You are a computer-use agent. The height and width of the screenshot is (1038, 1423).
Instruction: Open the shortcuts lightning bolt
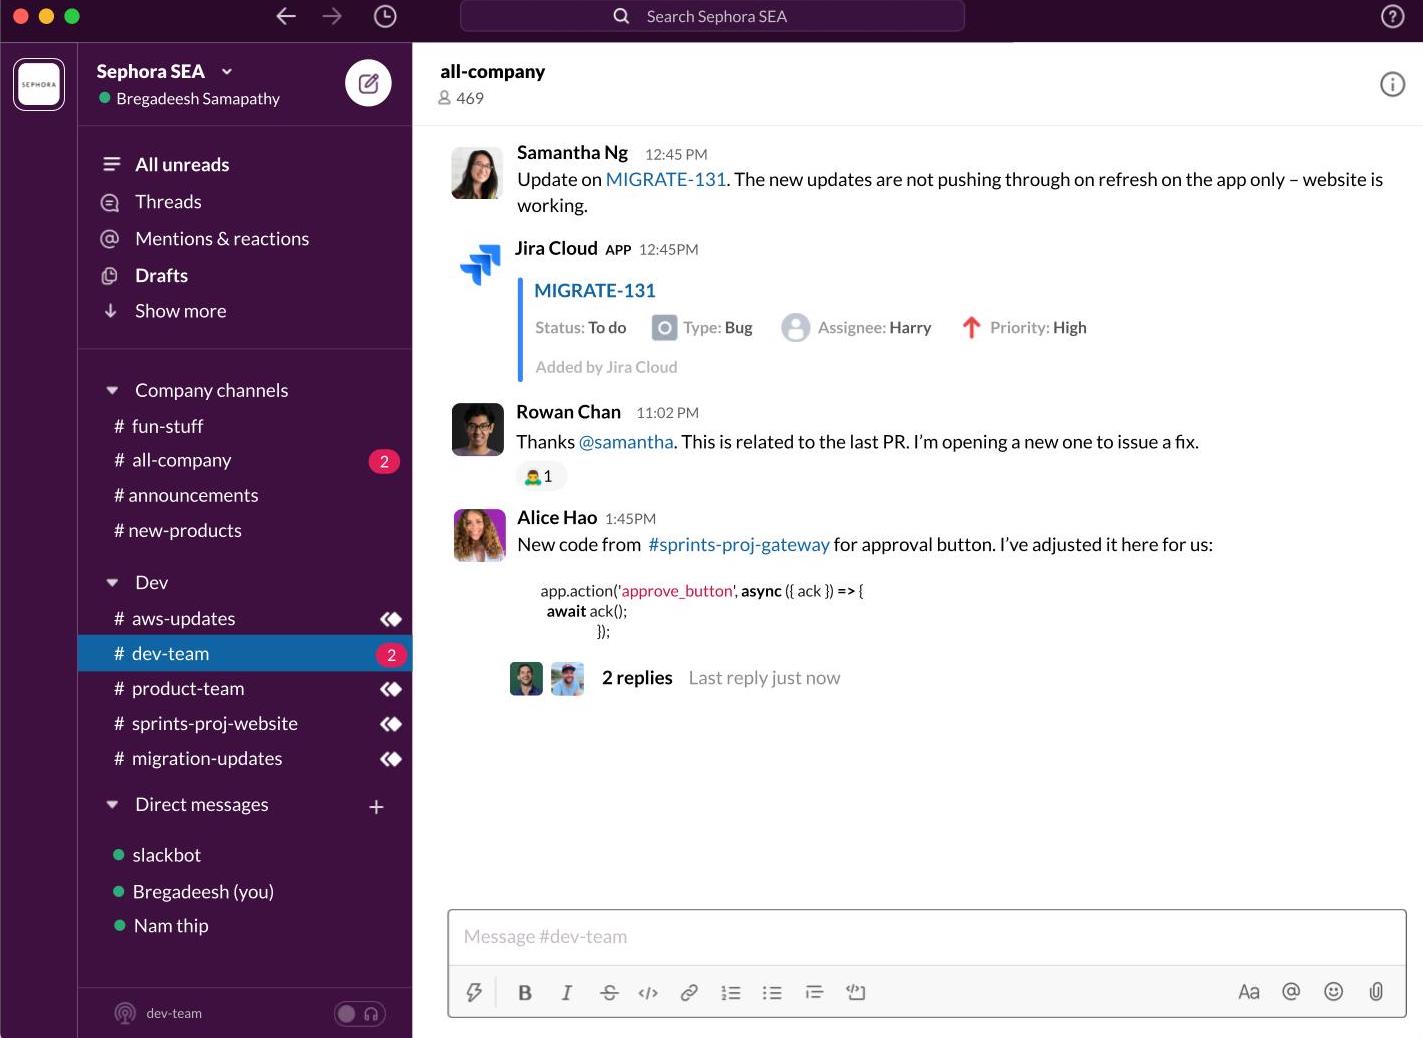(474, 992)
